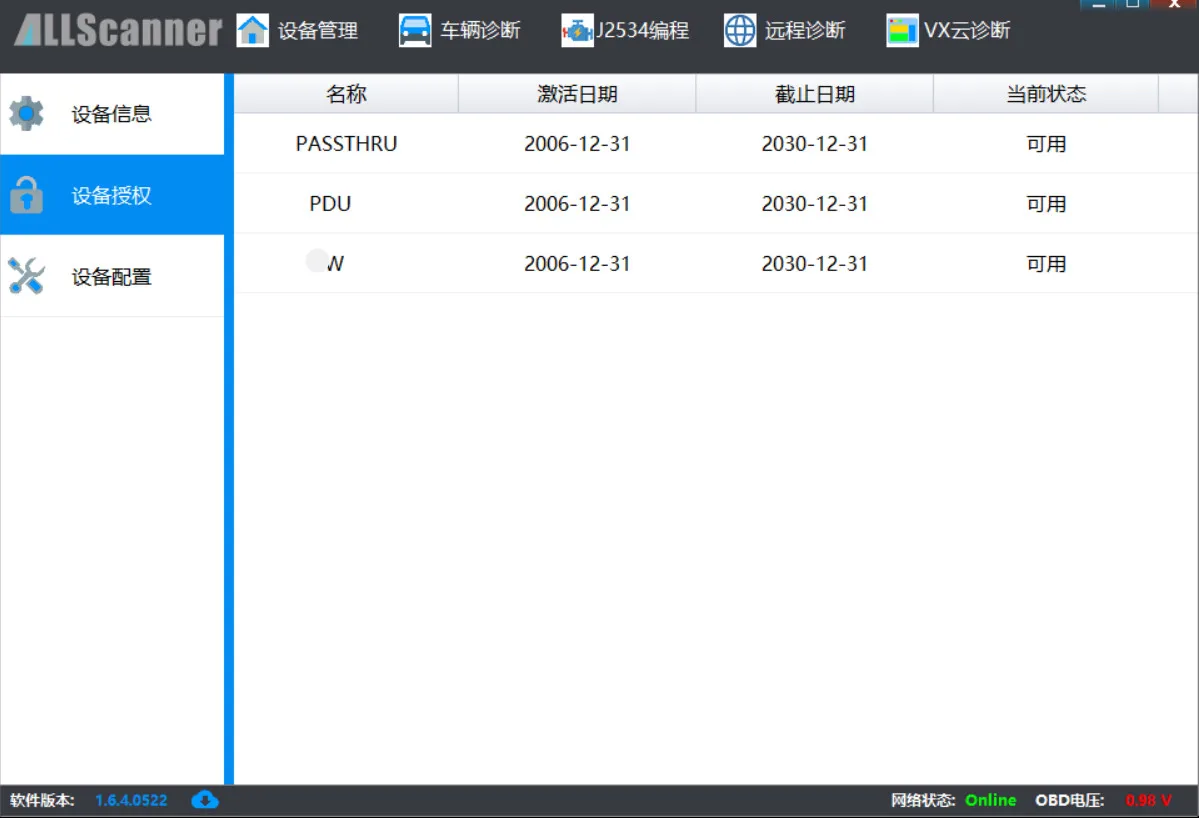
Task: Click the 可用 status in PDU row
Action: 1046,203
